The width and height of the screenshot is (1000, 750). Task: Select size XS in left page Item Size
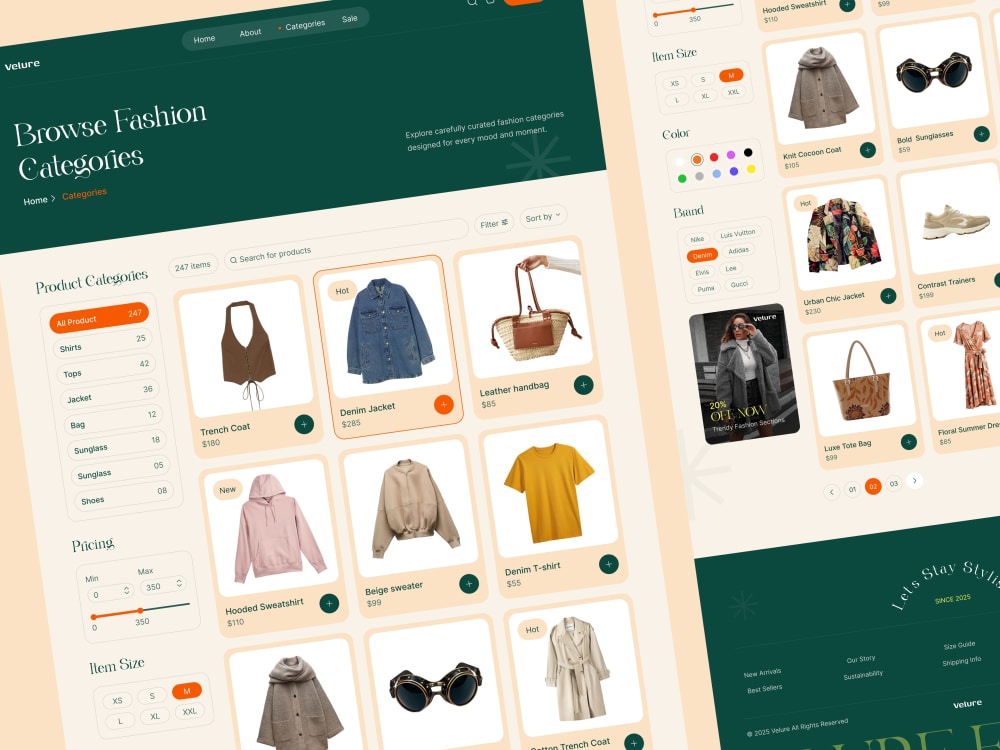point(117,700)
